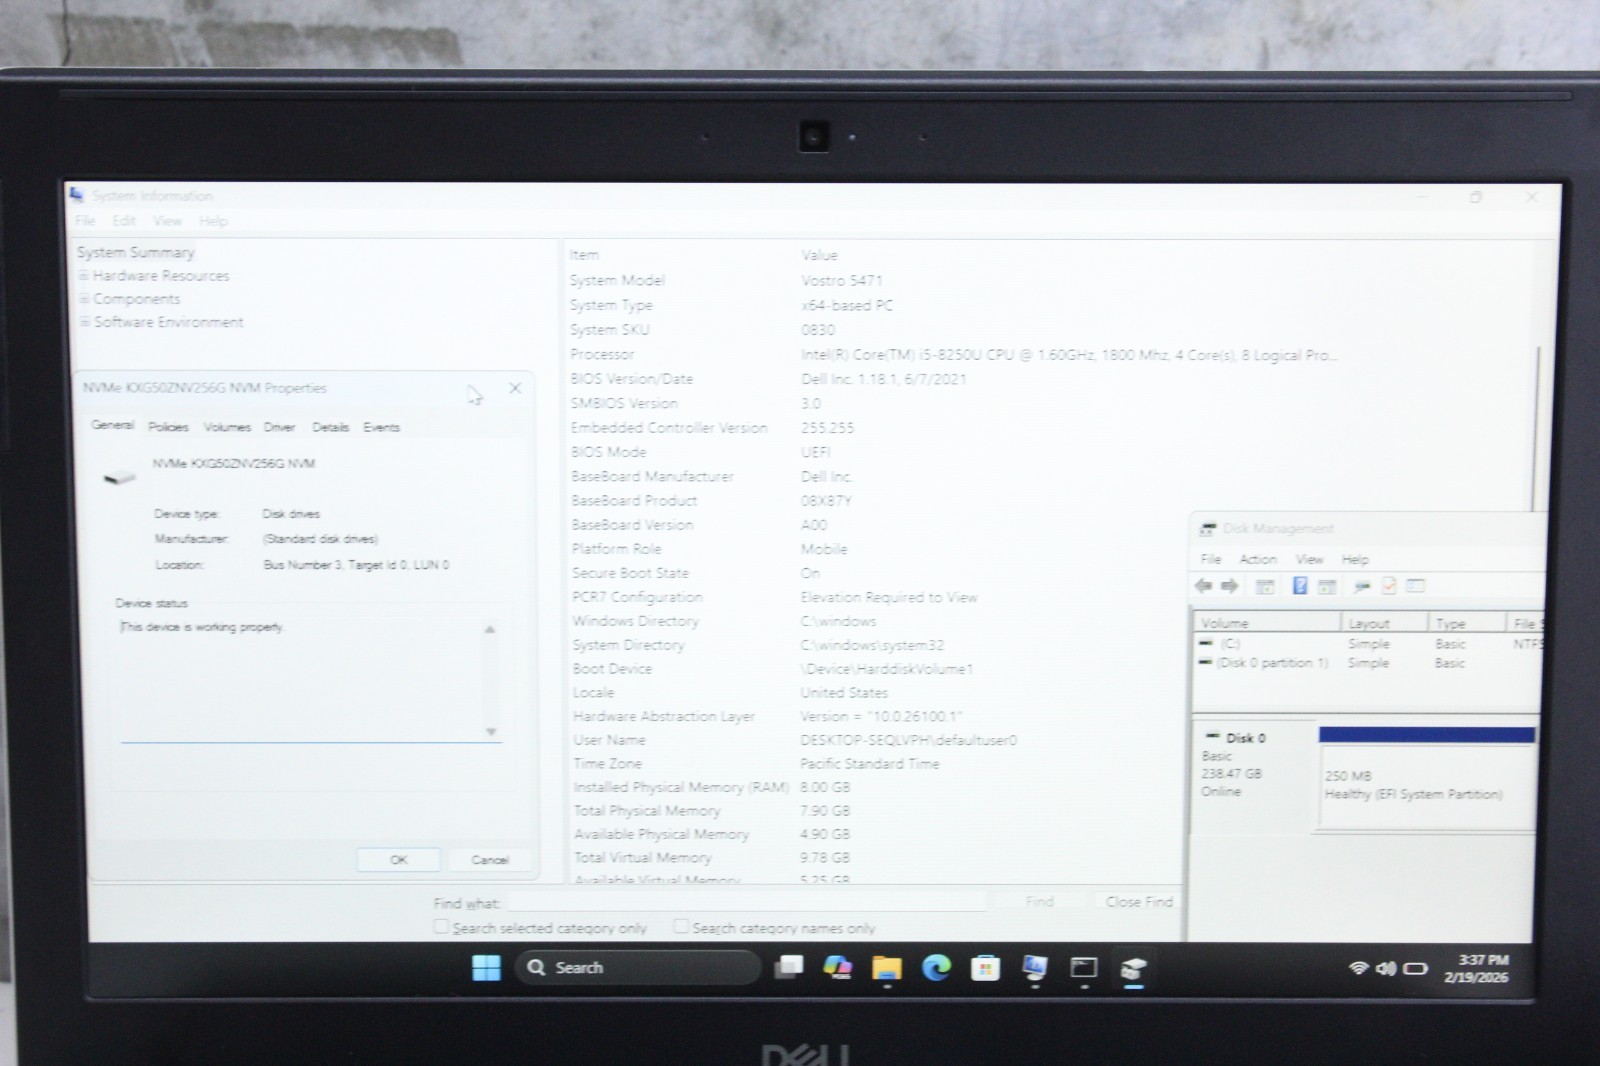Image resolution: width=1600 pixels, height=1066 pixels.
Task: Expand the Software Environment tree node
Action: (x=85, y=322)
